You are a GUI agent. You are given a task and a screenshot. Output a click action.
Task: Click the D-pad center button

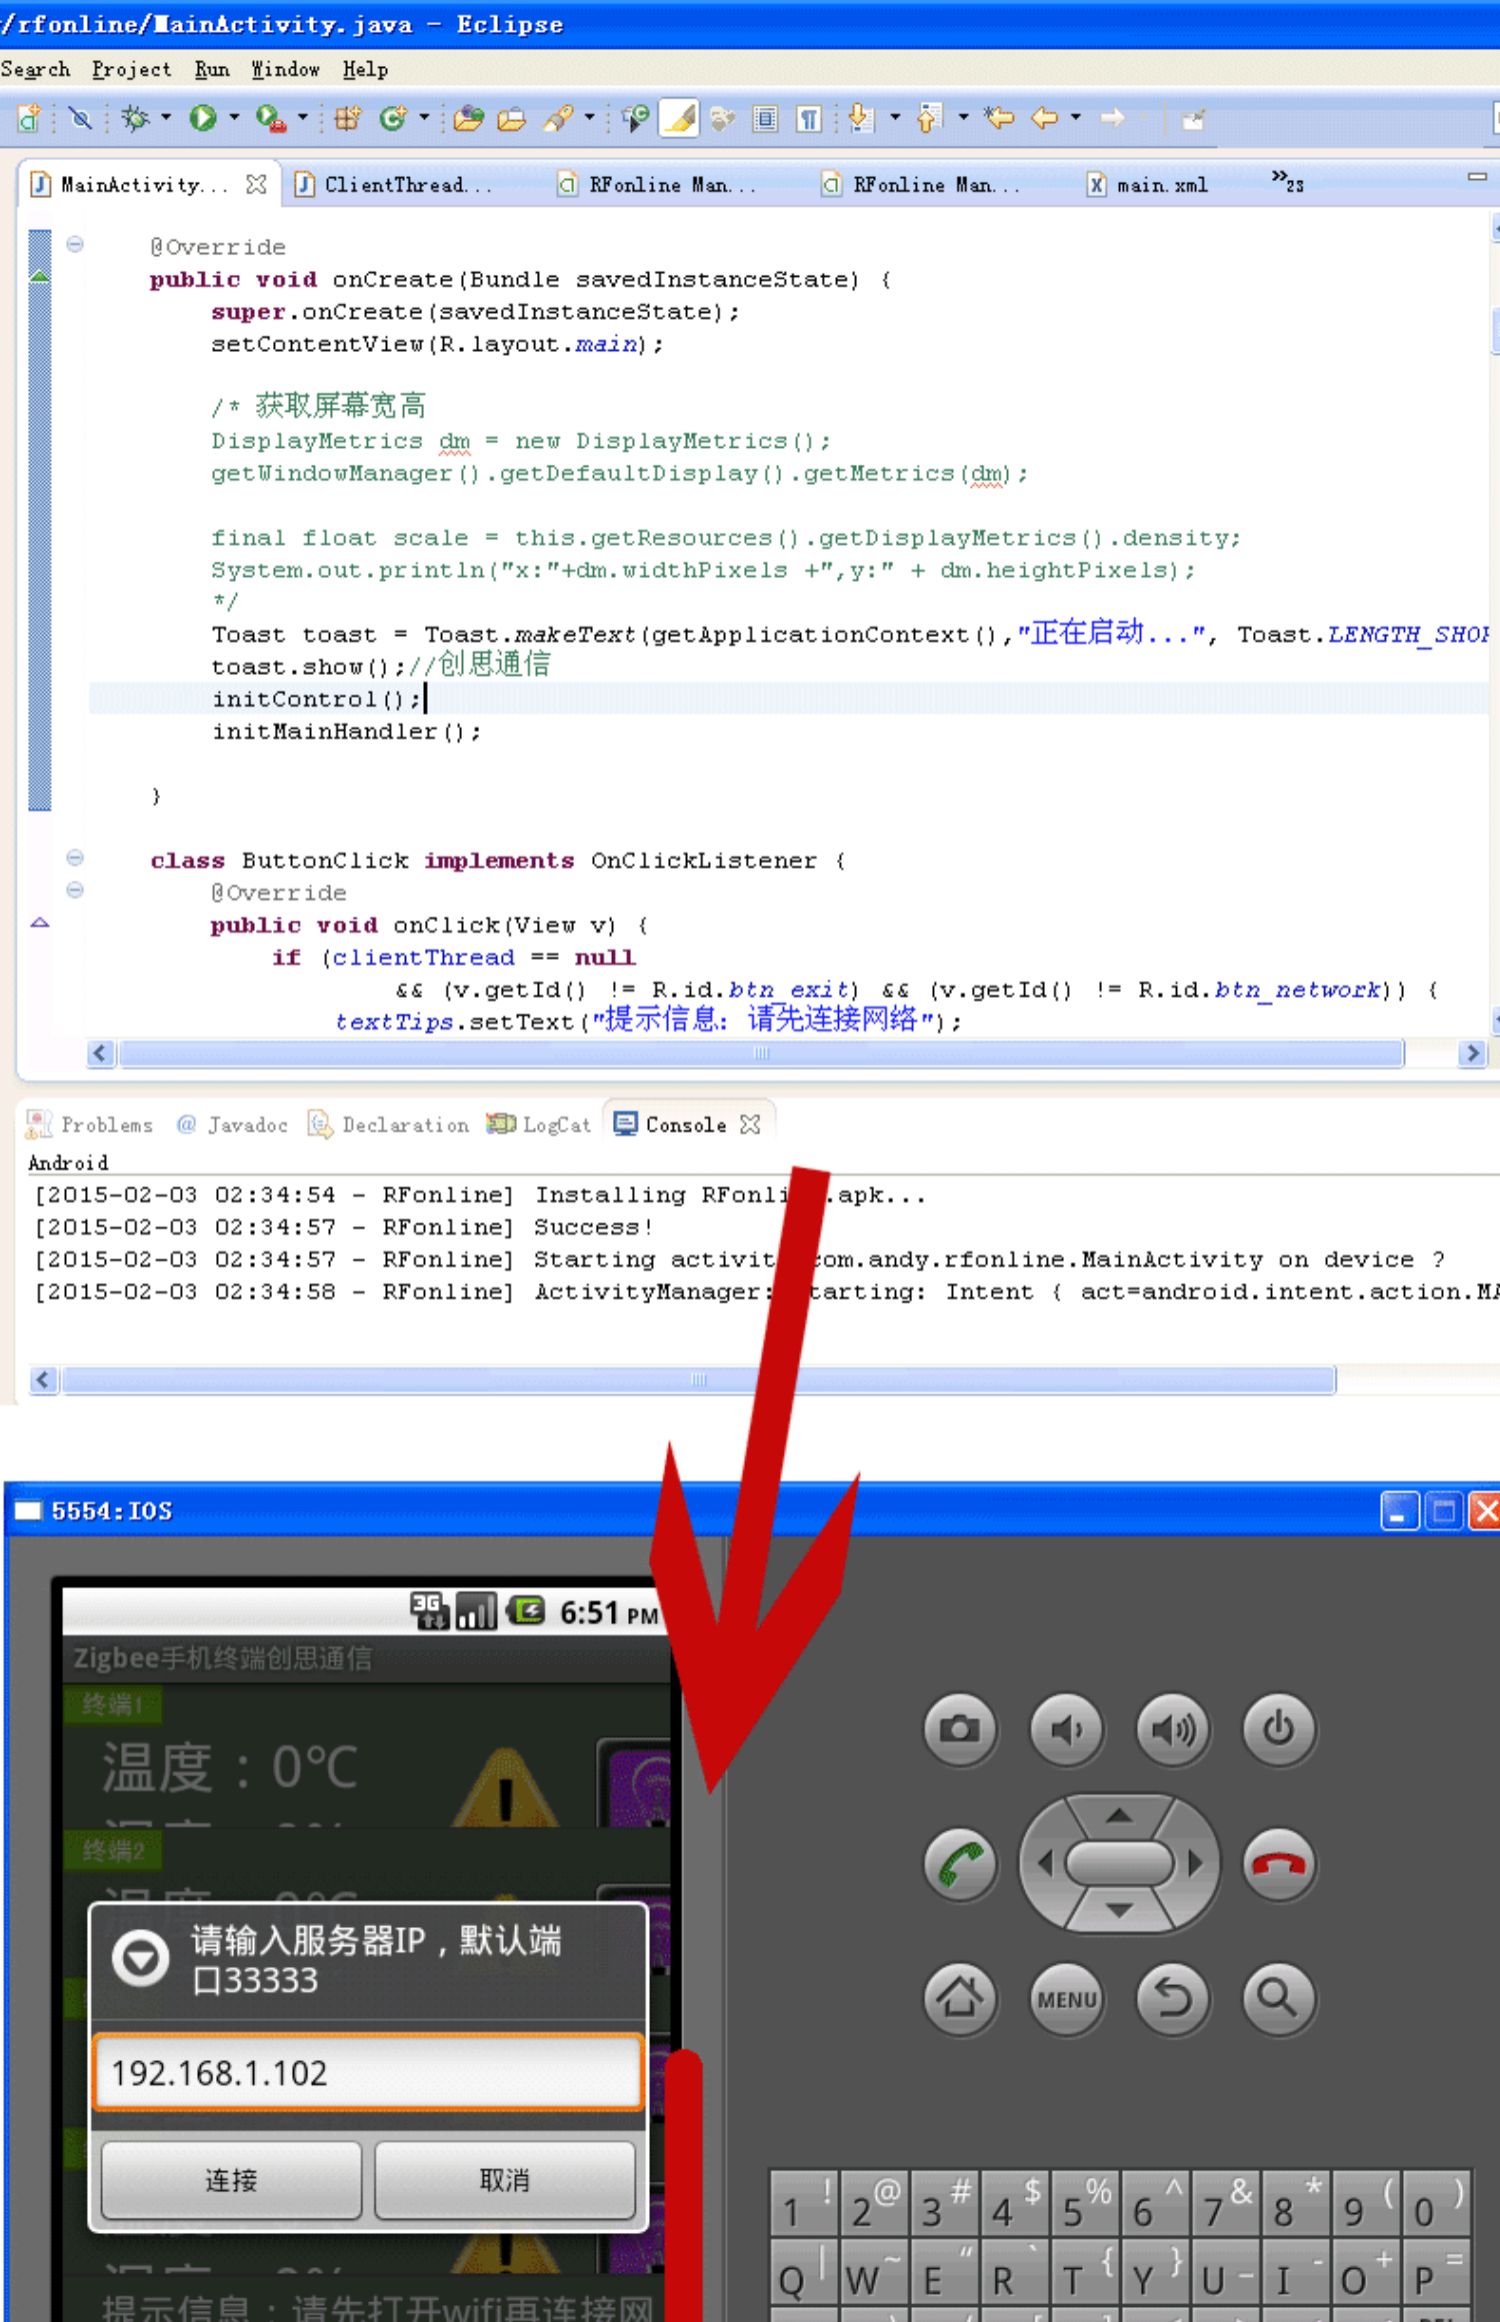click(x=1119, y=1864)
